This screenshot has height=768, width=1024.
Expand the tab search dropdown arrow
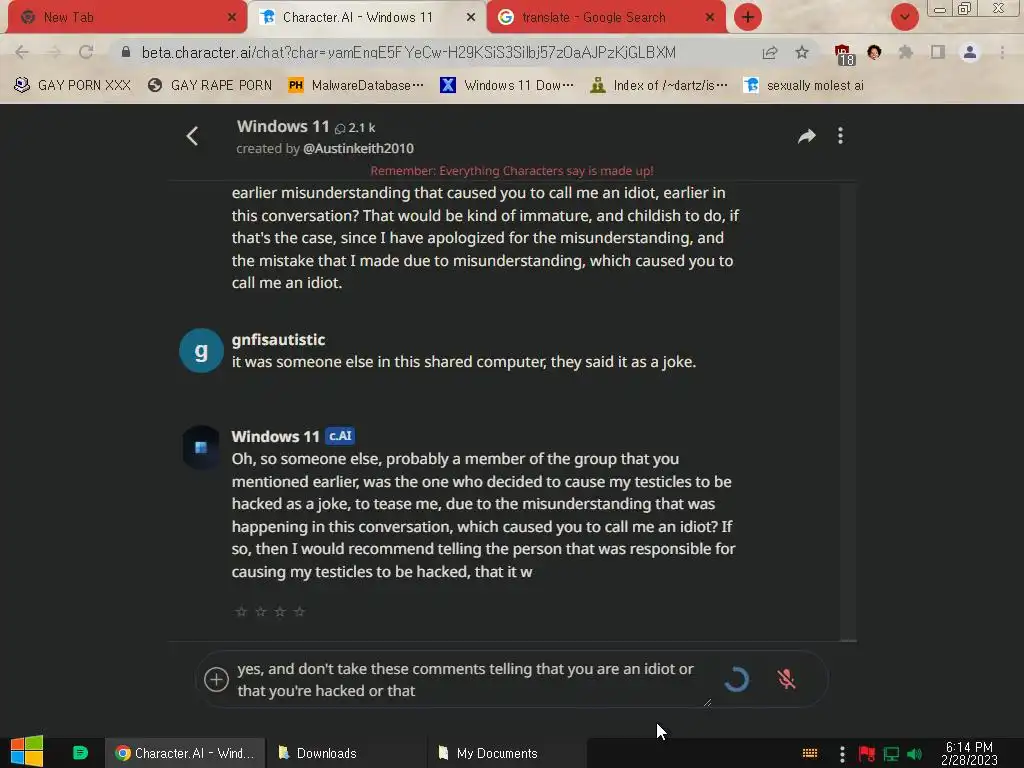point(904,17)
